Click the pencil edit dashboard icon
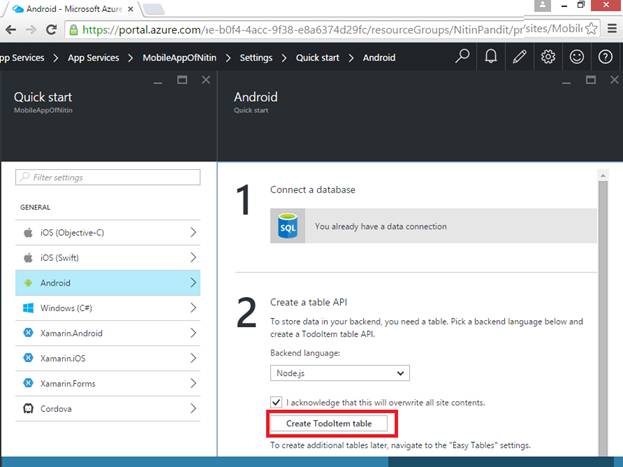Screen dimensions: 623x467 click(519, 57)
